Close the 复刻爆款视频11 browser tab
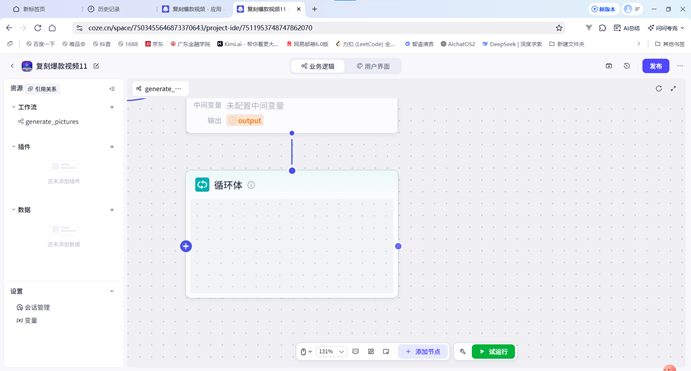 (x=298, y=9)
